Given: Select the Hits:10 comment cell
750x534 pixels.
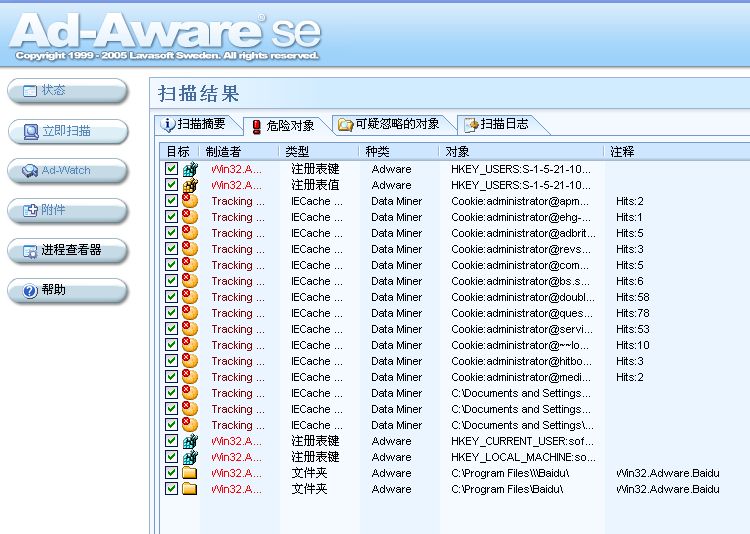Looking at the screenshot, I should pyautogui.click(x=632, y=345).
